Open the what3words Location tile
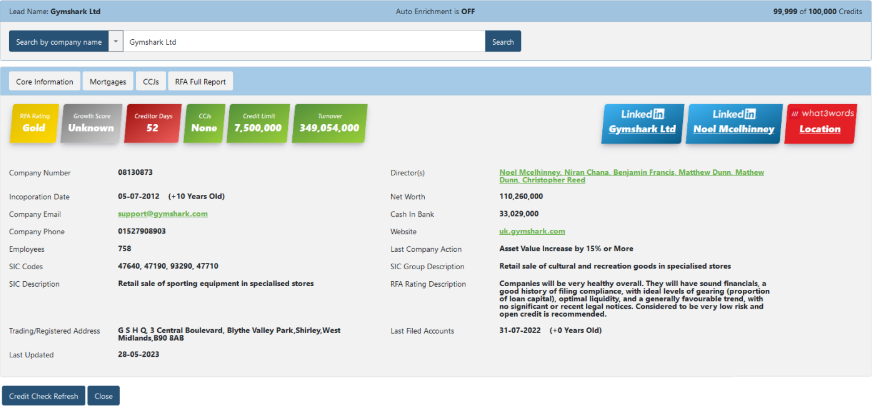 (x=820, y=124)
